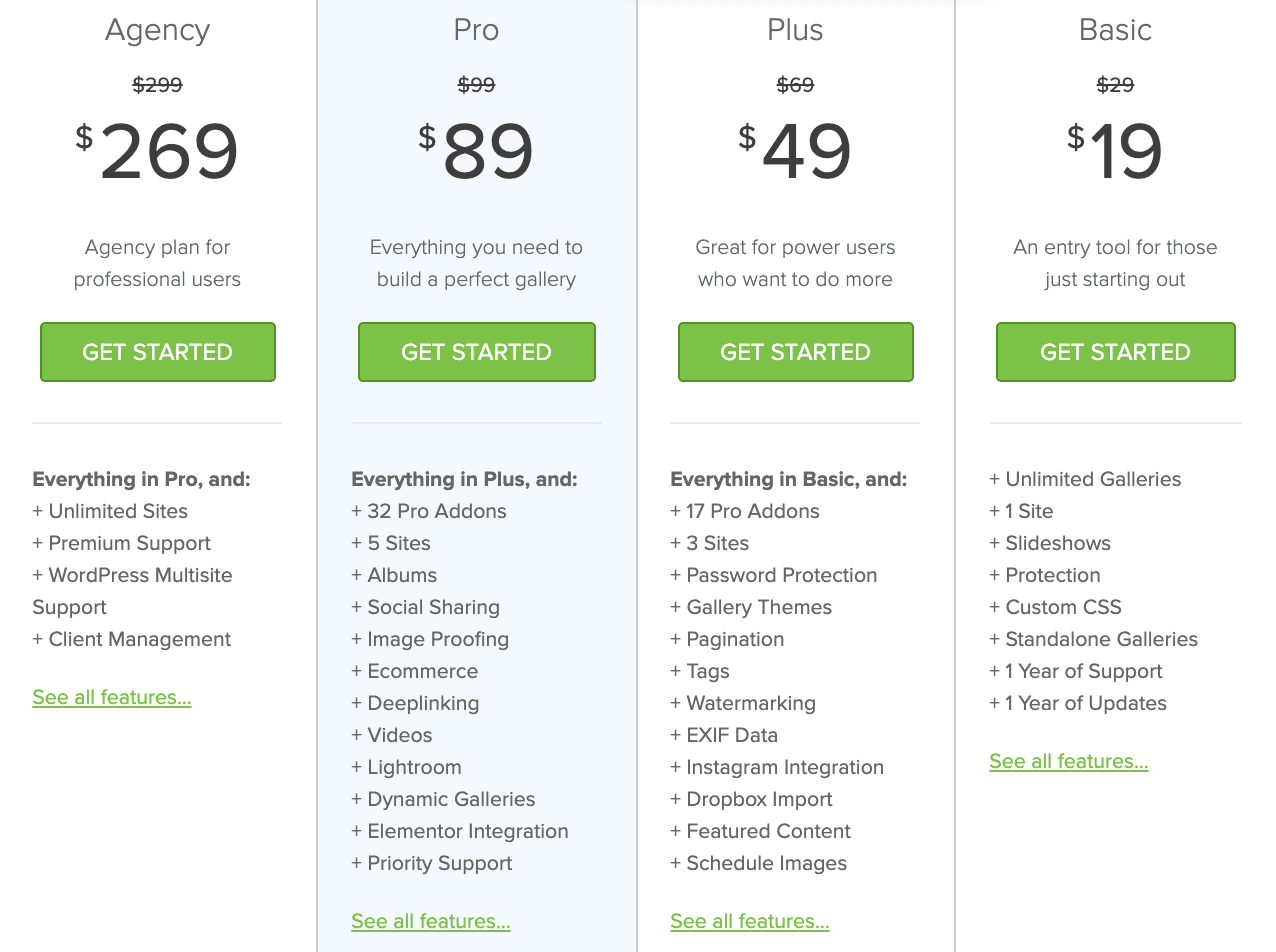Click the Plus plan heading
The image size is (1276, 952).
point(795,30)
